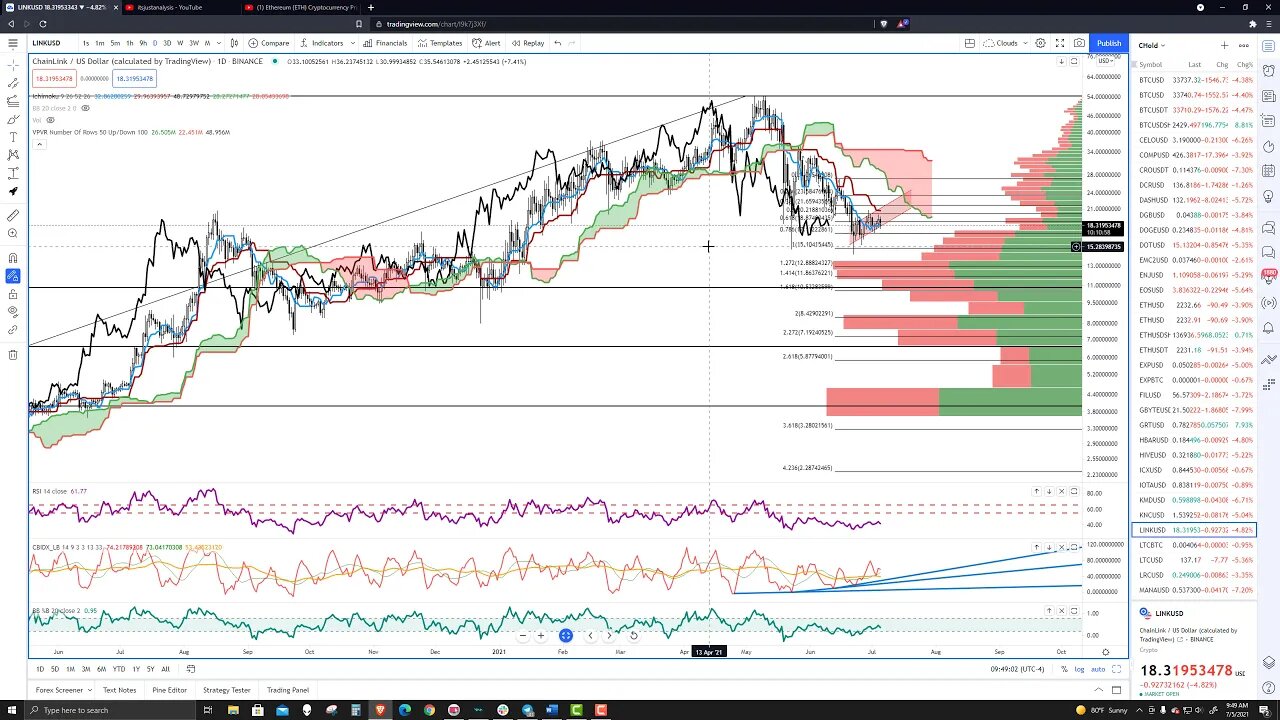
Task: Select the 3D timeframe
Action: tap(167, 43)
